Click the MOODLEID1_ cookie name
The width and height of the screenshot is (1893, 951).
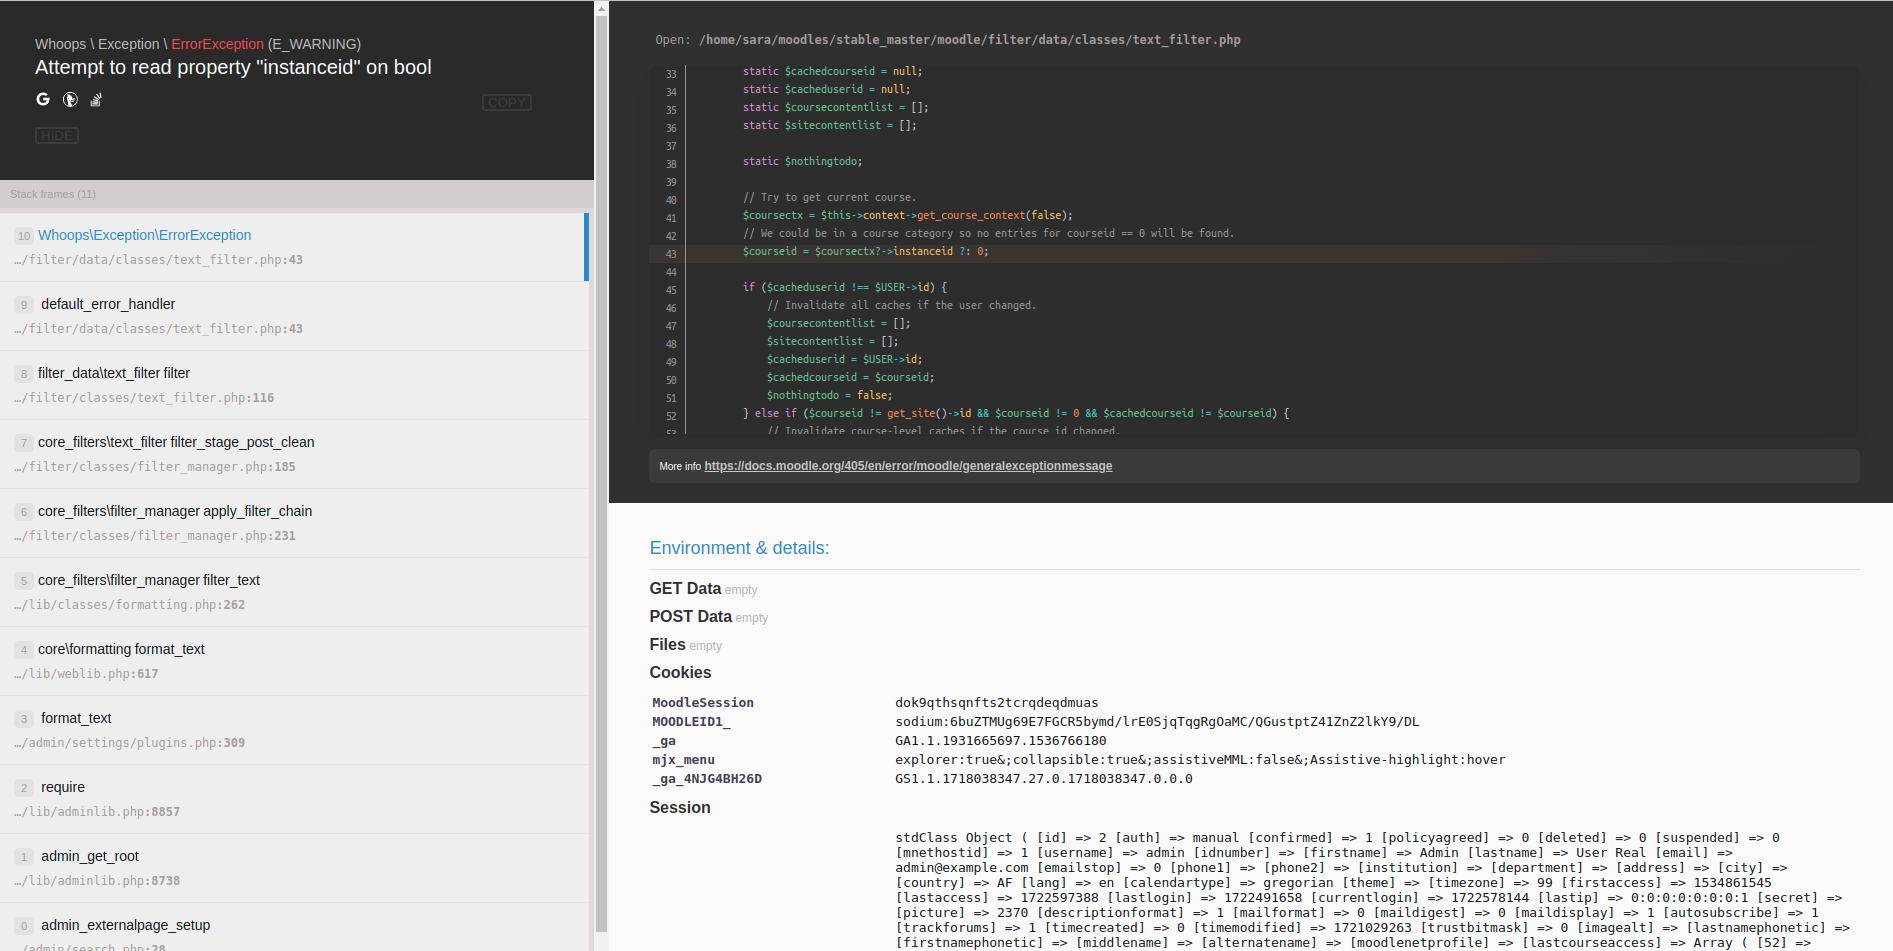pos(691,722)
